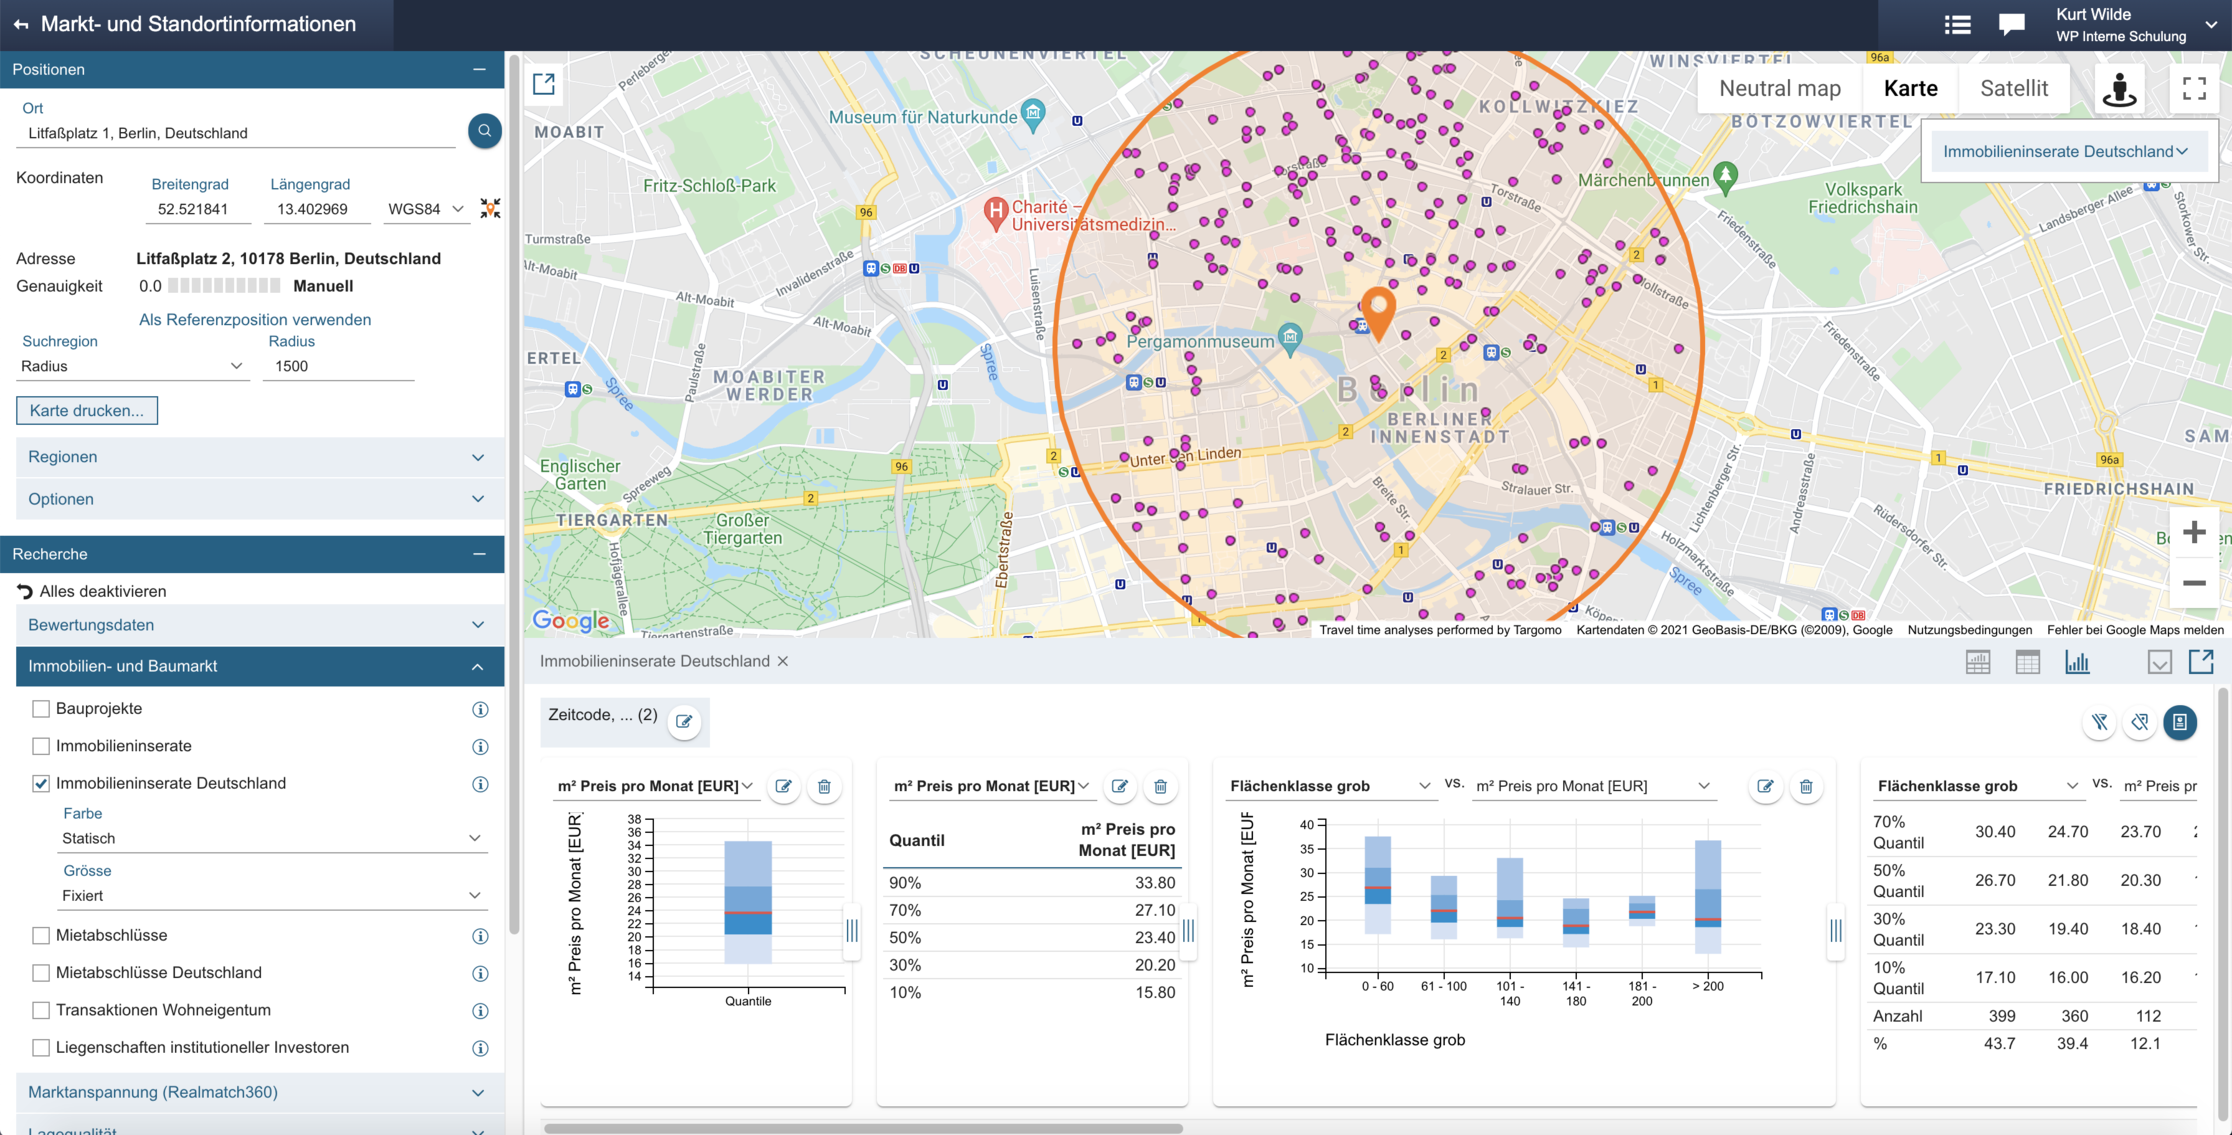Expand the Optionen section

pos(260,499)
